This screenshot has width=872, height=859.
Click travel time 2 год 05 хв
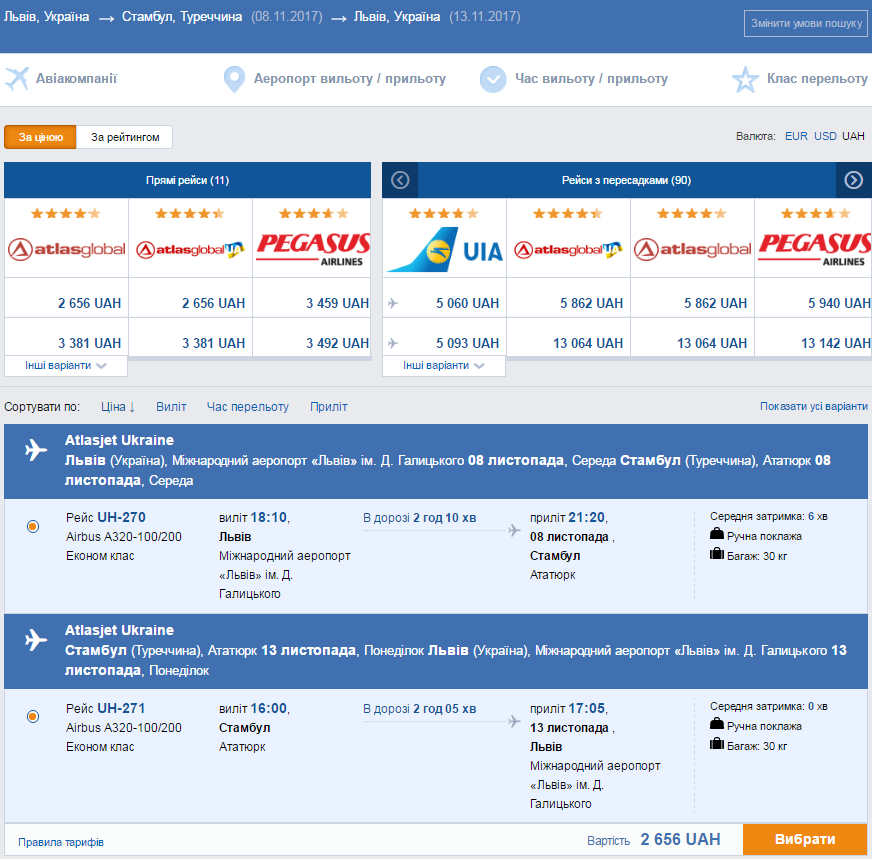444,708
